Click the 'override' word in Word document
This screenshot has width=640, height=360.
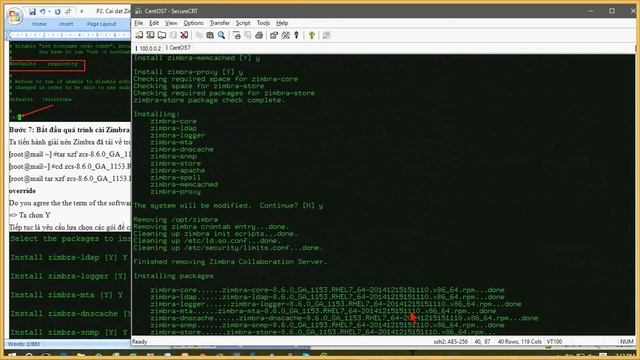click(x=22, y=191)
